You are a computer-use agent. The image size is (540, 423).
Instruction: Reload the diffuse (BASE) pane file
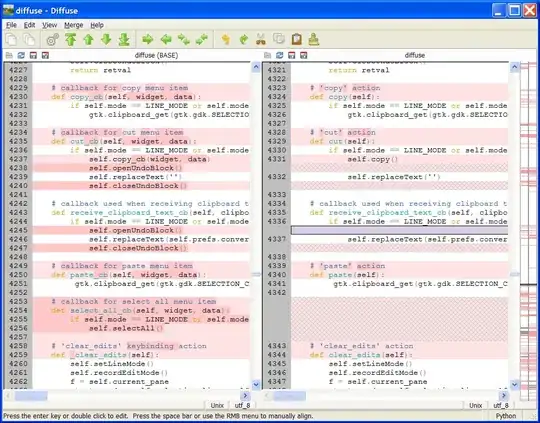click(21, 55)
